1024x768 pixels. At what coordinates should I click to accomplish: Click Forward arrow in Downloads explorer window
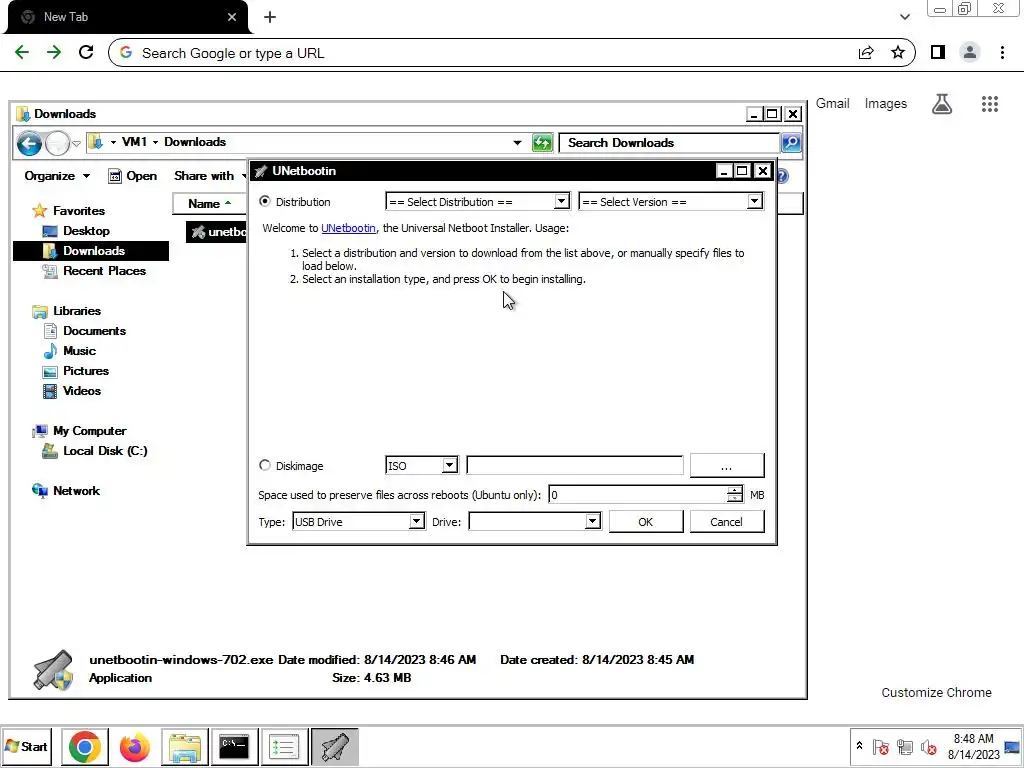point(57,143)
